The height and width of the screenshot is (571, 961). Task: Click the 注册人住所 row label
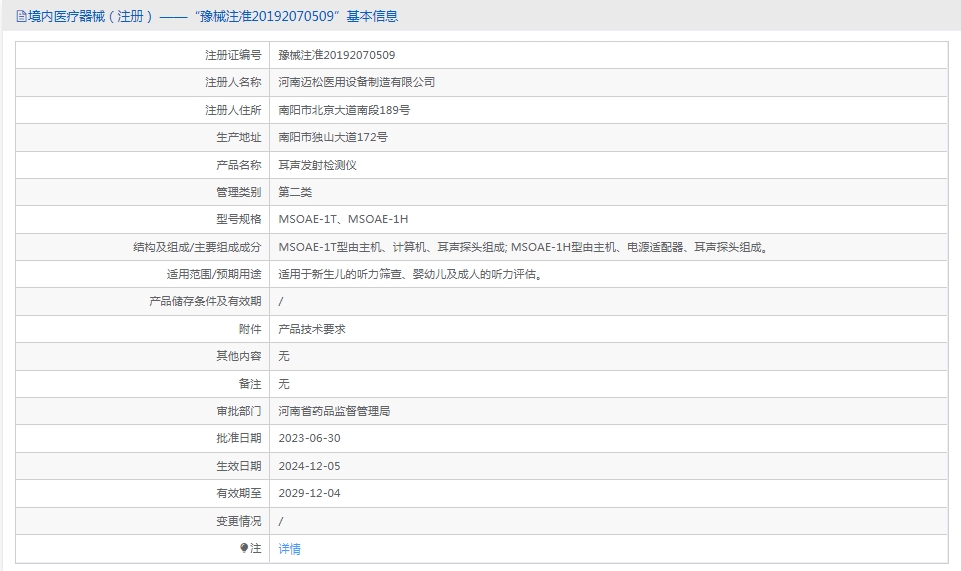[x=233, y=110]
